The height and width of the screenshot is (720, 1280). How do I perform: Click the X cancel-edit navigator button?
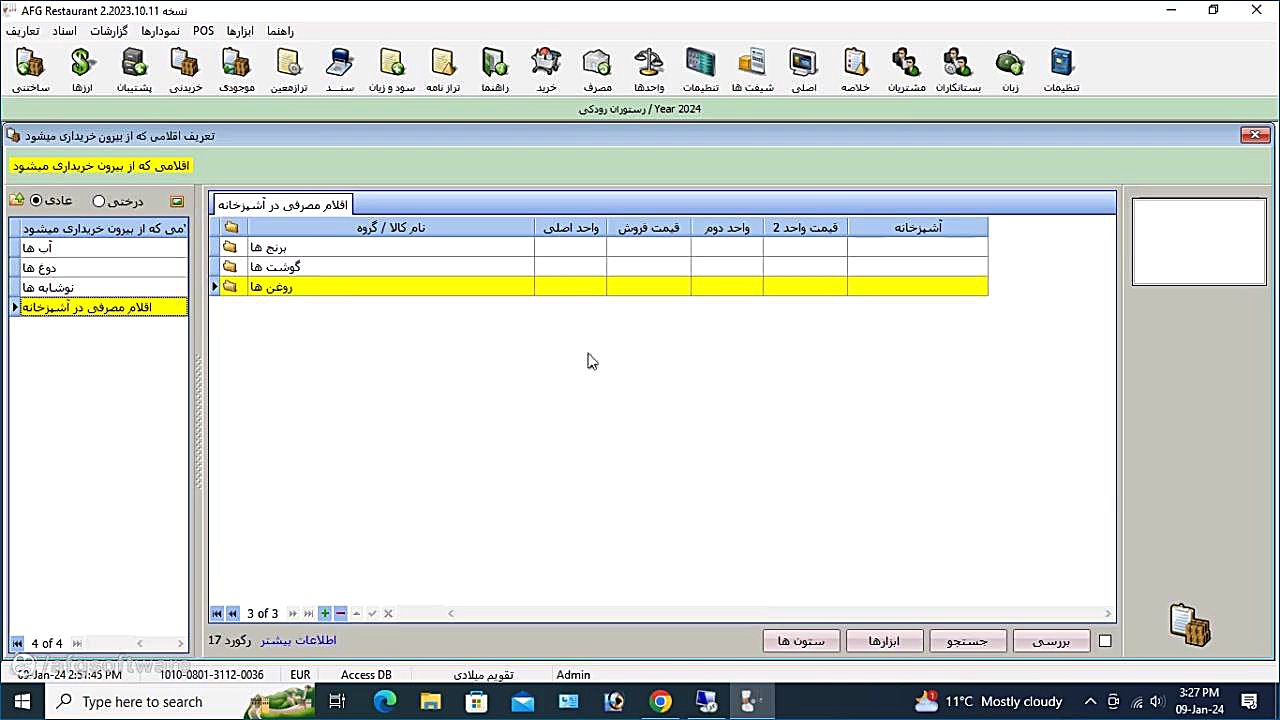388,613
